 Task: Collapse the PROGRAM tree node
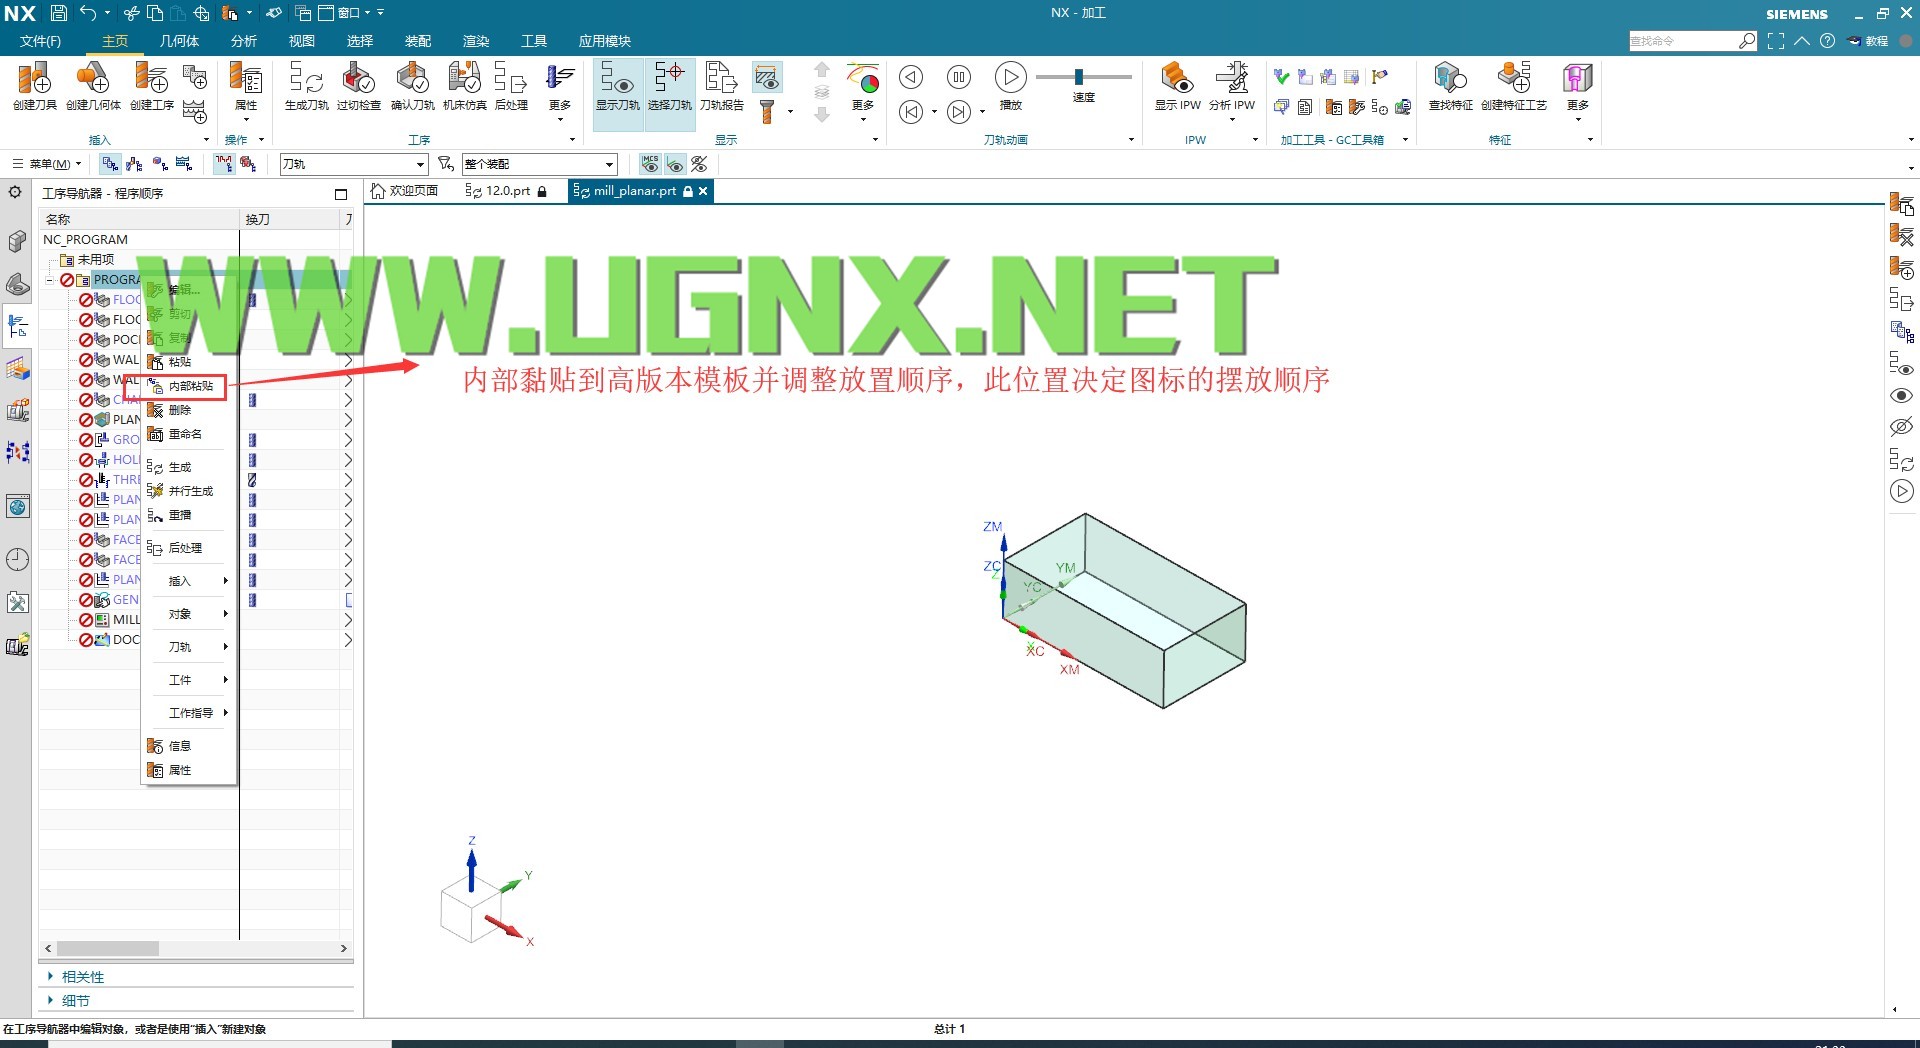coord(50,280)
